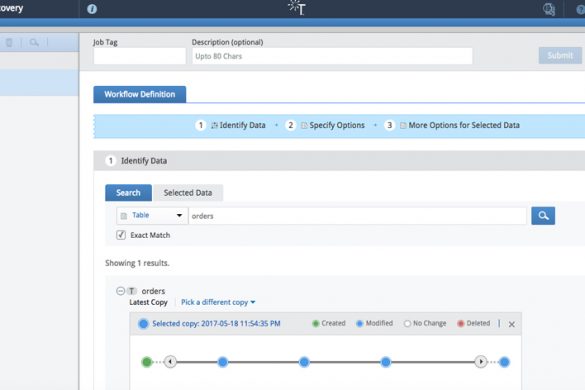585x390 pixels.
Task: Select the first blue marker after previous arrow
Action: (x=223, y=362)
